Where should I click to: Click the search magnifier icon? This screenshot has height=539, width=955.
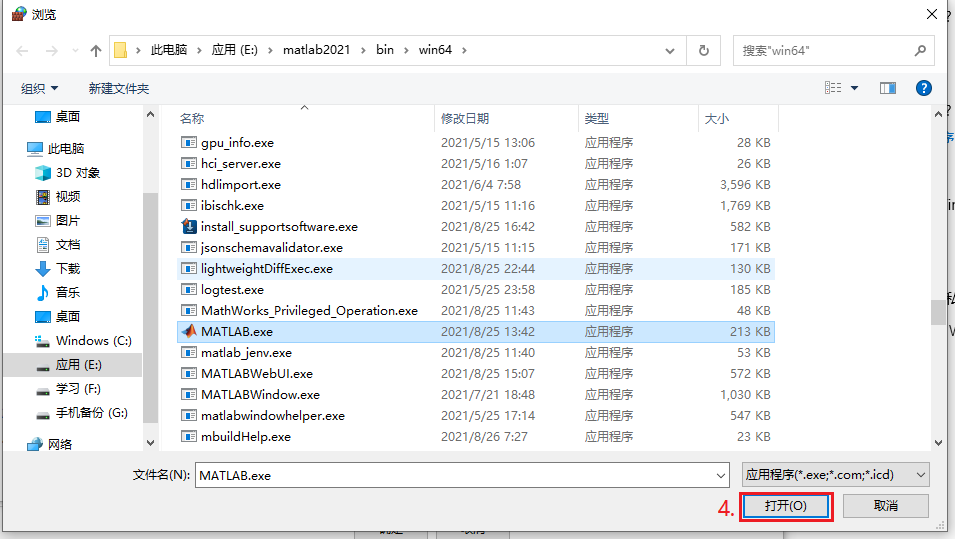point(920,51)
